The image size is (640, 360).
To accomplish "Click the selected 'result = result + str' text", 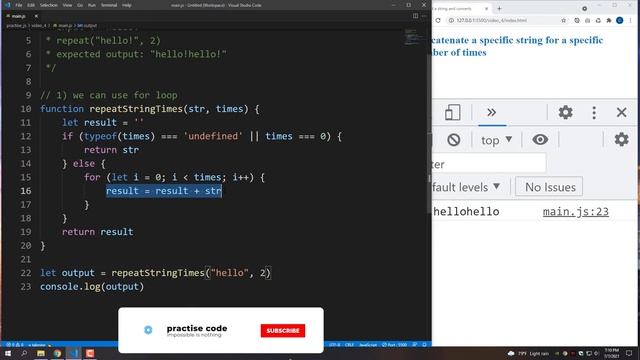I will 164,191.
